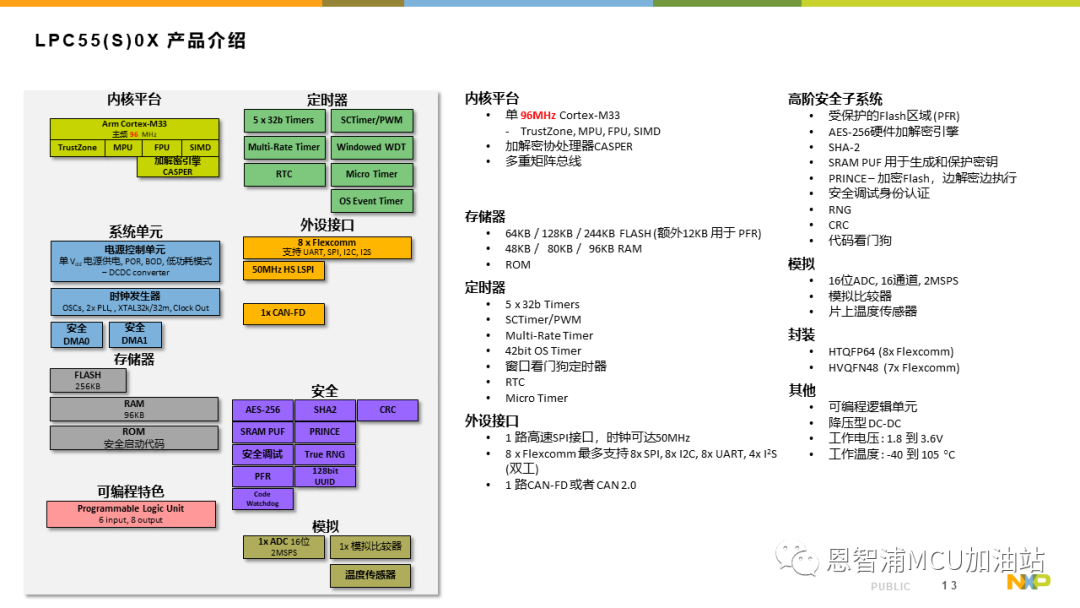1080x608 pixels.
Task: Click the AES-256 bullet in the right column
Action: point(893,132)
